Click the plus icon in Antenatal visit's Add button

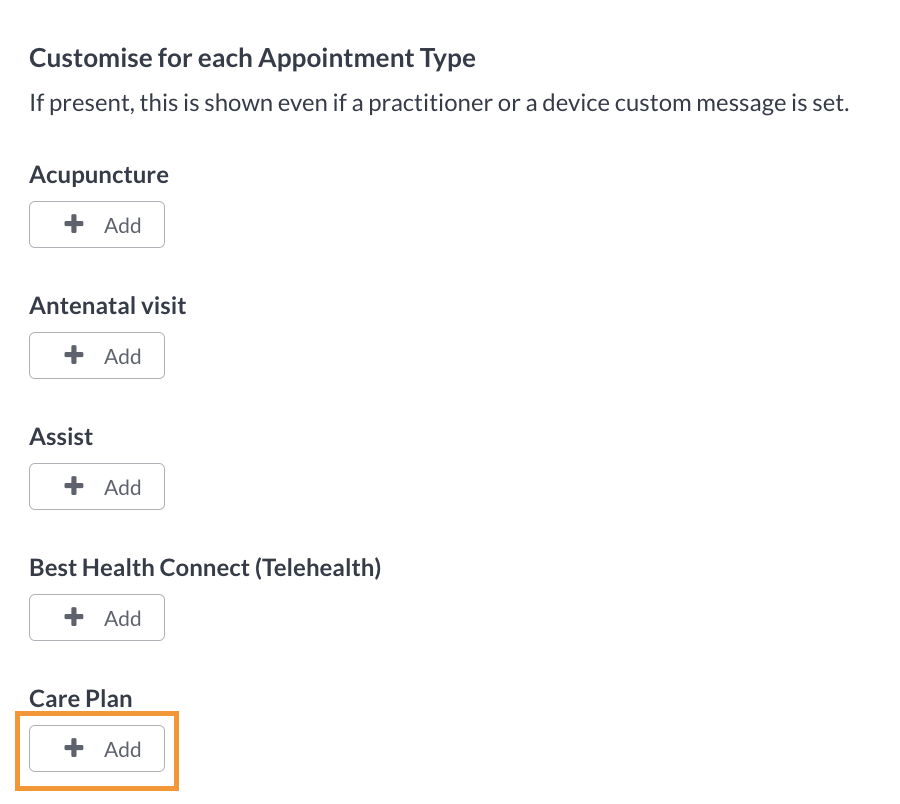[x=72, y=355]
